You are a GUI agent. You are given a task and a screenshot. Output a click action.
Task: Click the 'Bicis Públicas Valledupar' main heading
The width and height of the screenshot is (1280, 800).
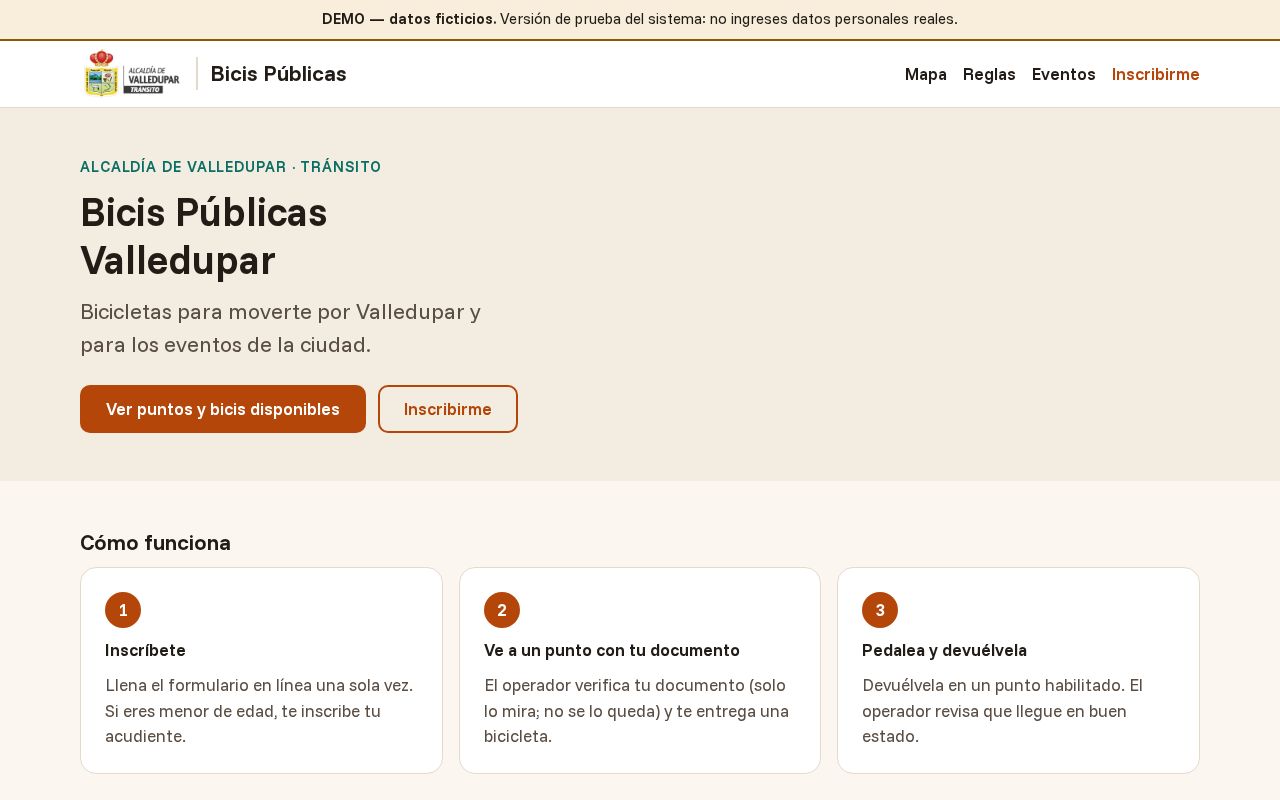[x=204, y=237]
